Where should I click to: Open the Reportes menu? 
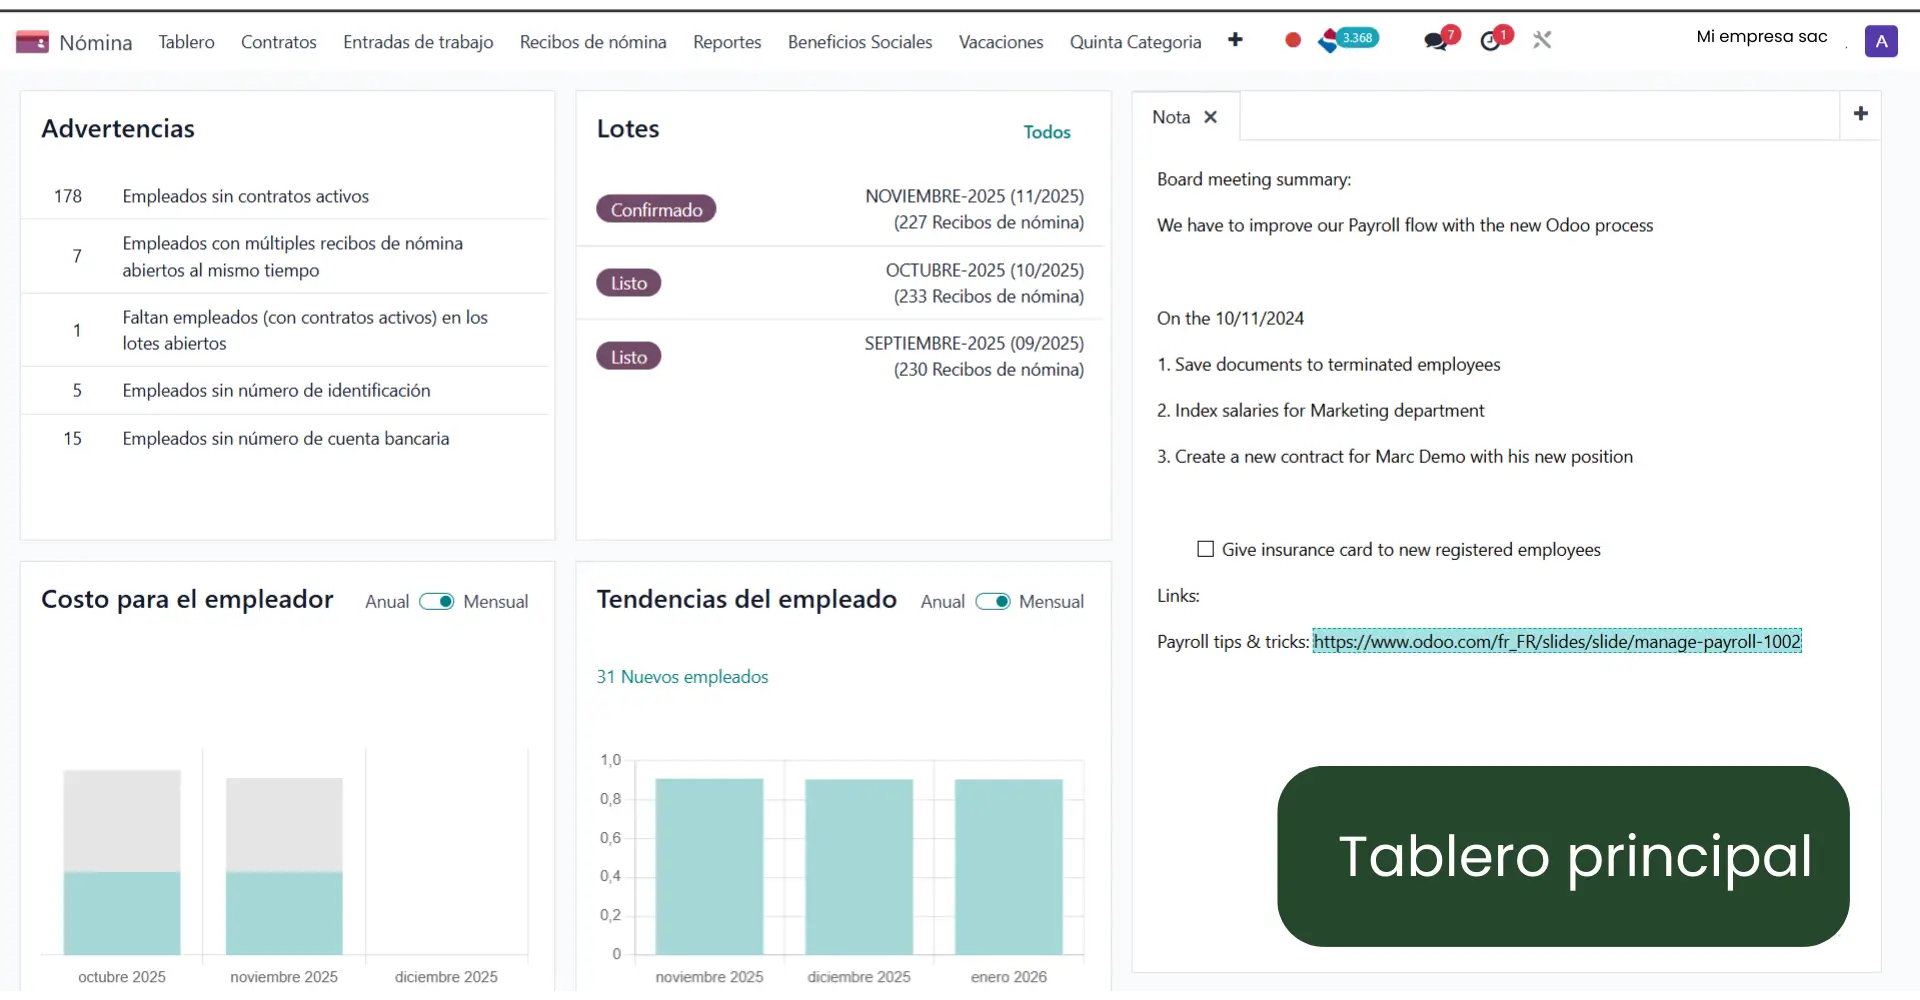point(727,42)
